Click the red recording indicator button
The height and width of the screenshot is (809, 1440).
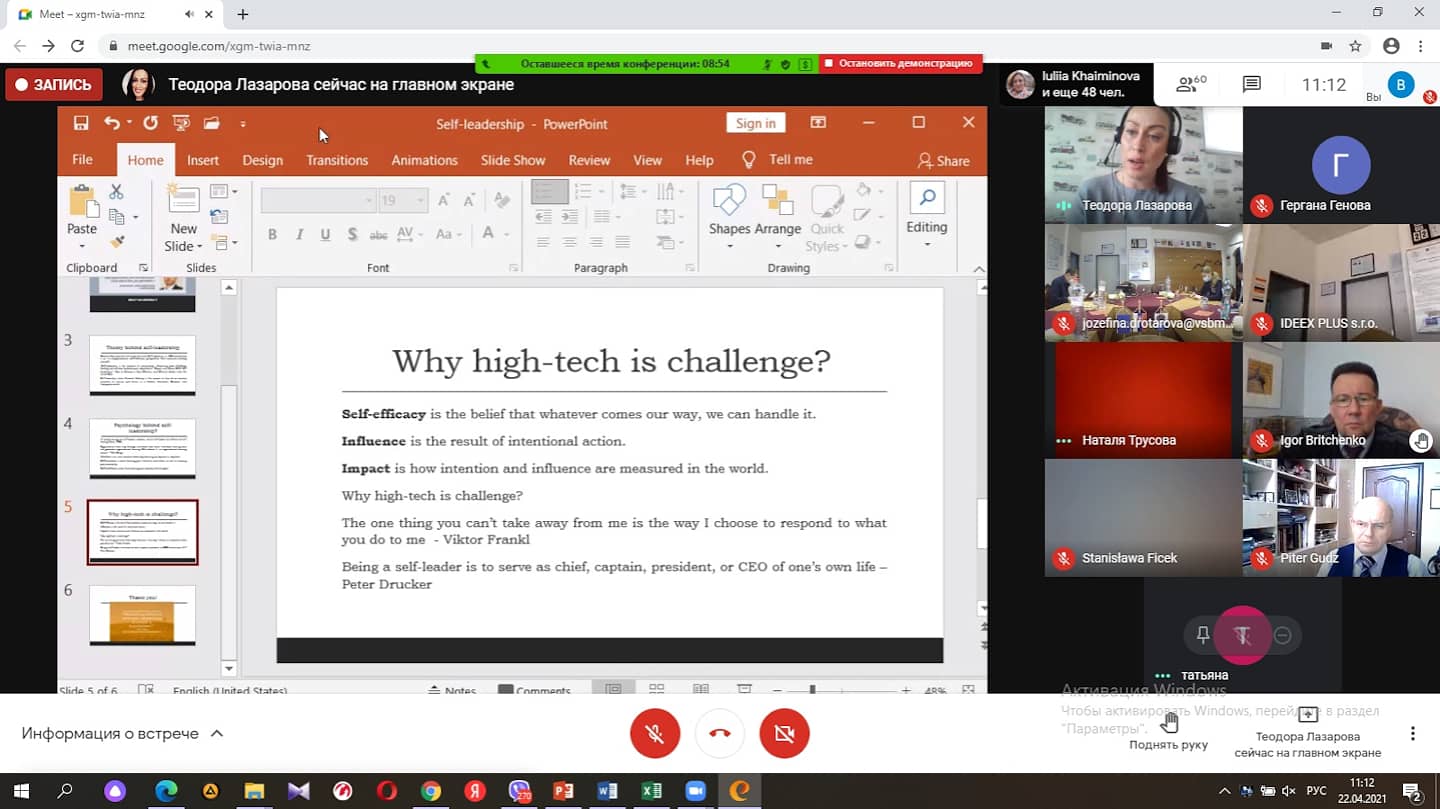click(54, 85)
